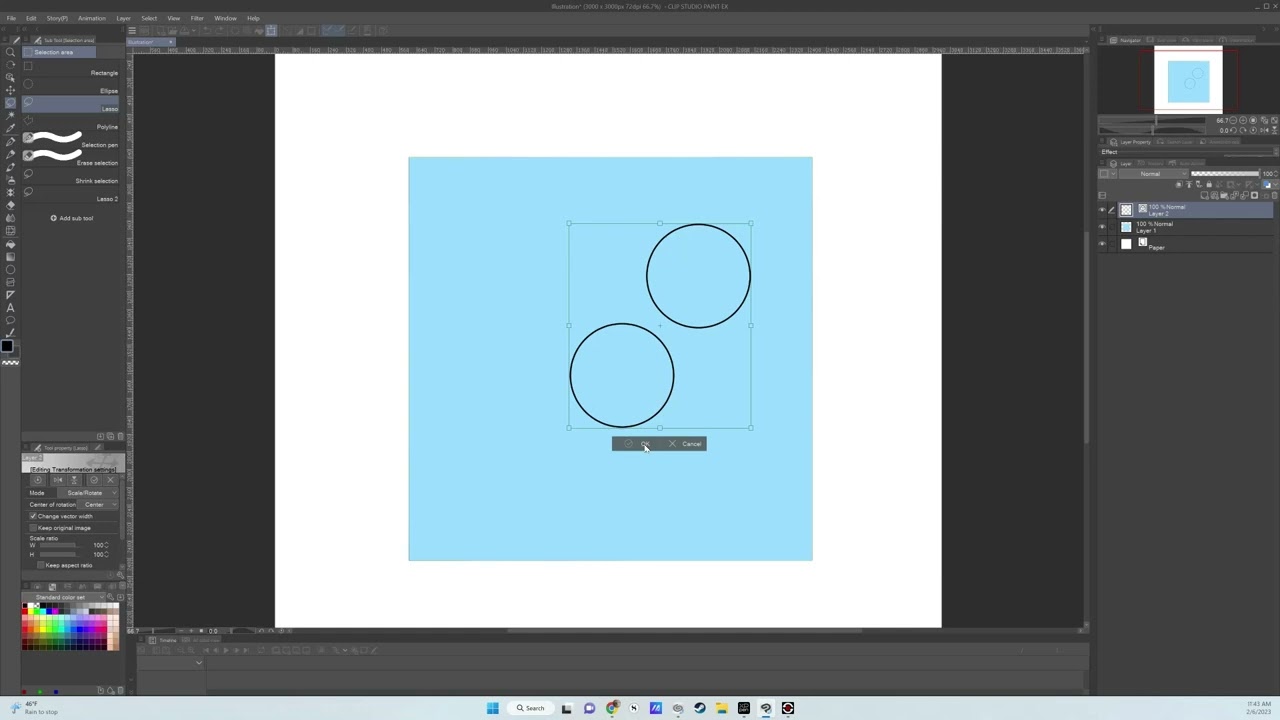Adjust scale ratio H stepper arrows

(108, 554)
